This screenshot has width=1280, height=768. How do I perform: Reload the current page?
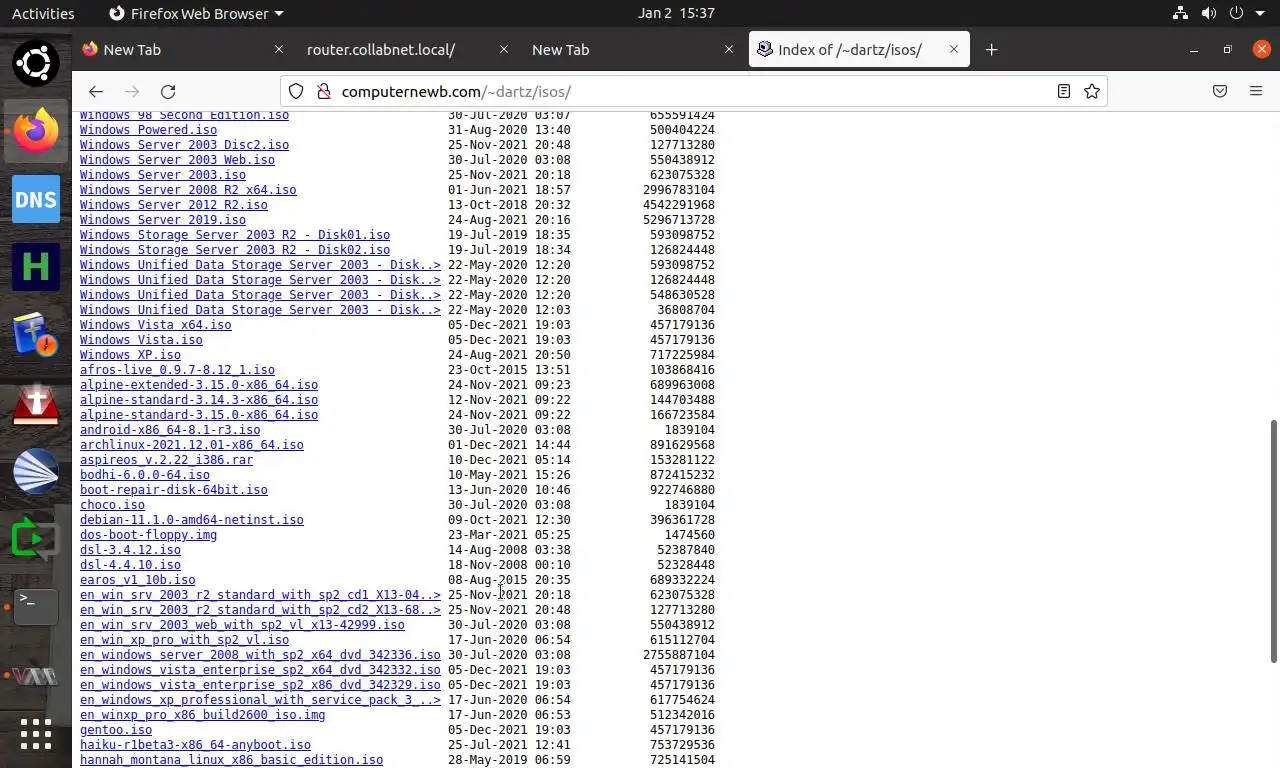[x=168, y=91]
